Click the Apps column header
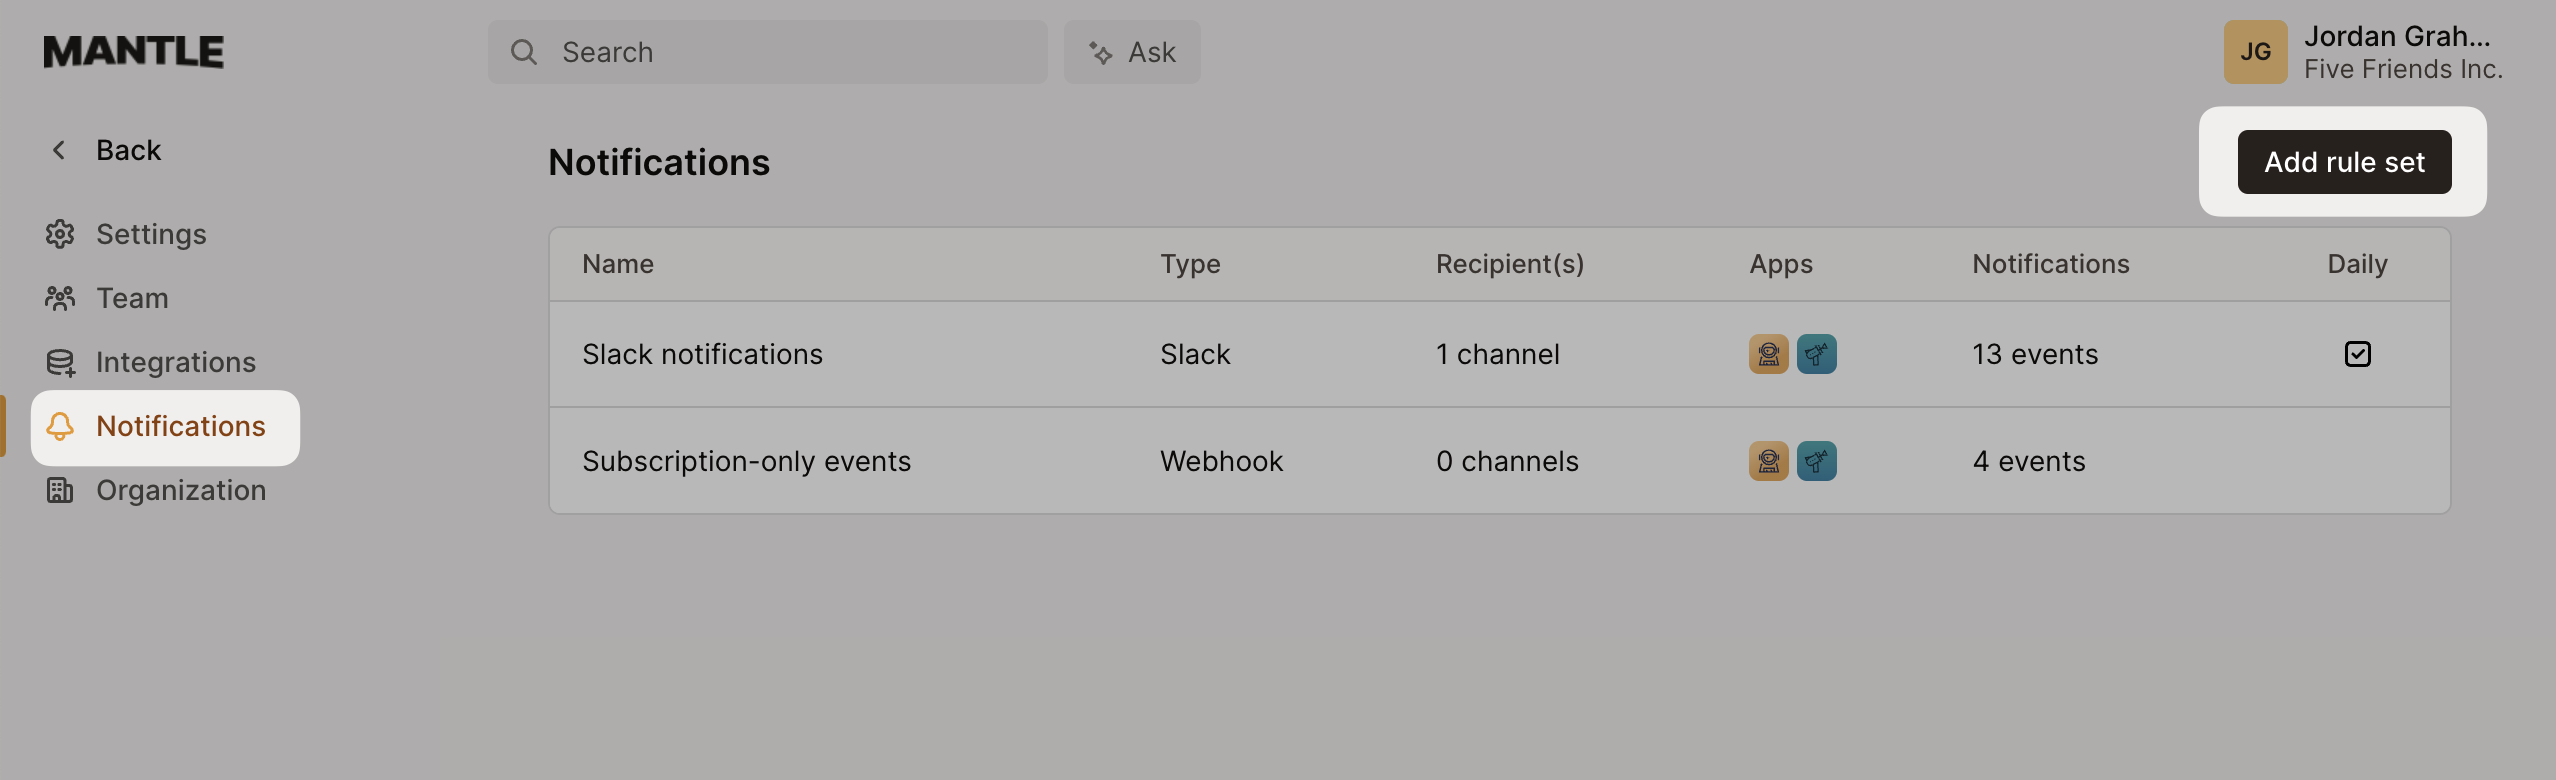The width and height of the screenshot is (2556, 780). (x=1781, y=264)
